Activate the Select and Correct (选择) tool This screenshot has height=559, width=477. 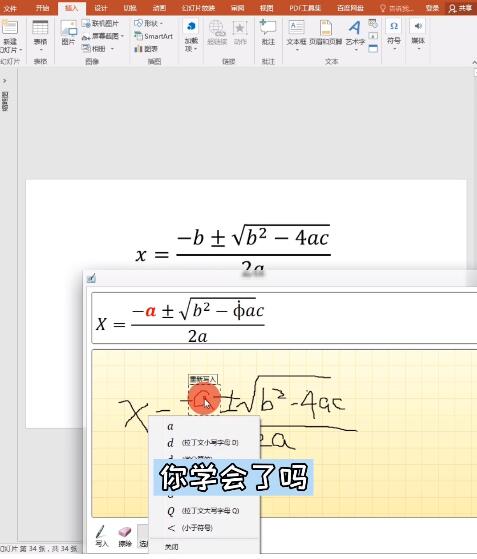click(143, 537)
